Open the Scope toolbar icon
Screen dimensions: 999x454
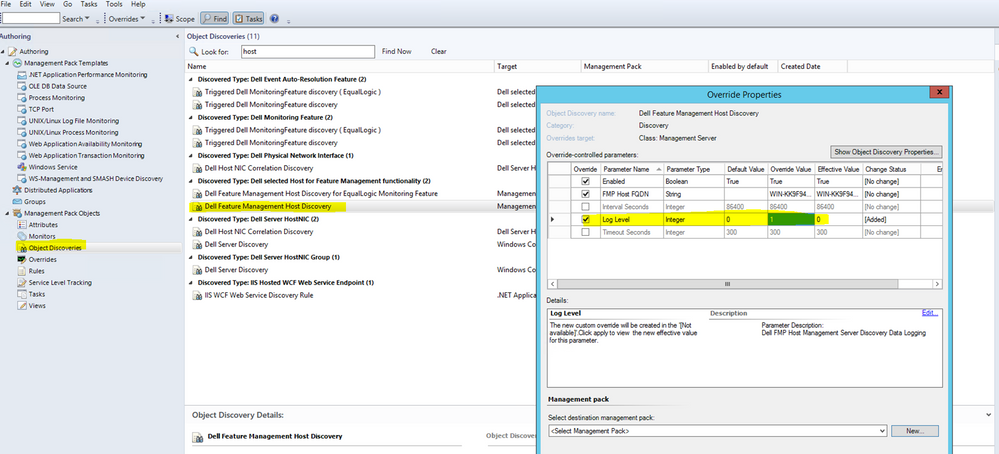[x=168, y=19]
